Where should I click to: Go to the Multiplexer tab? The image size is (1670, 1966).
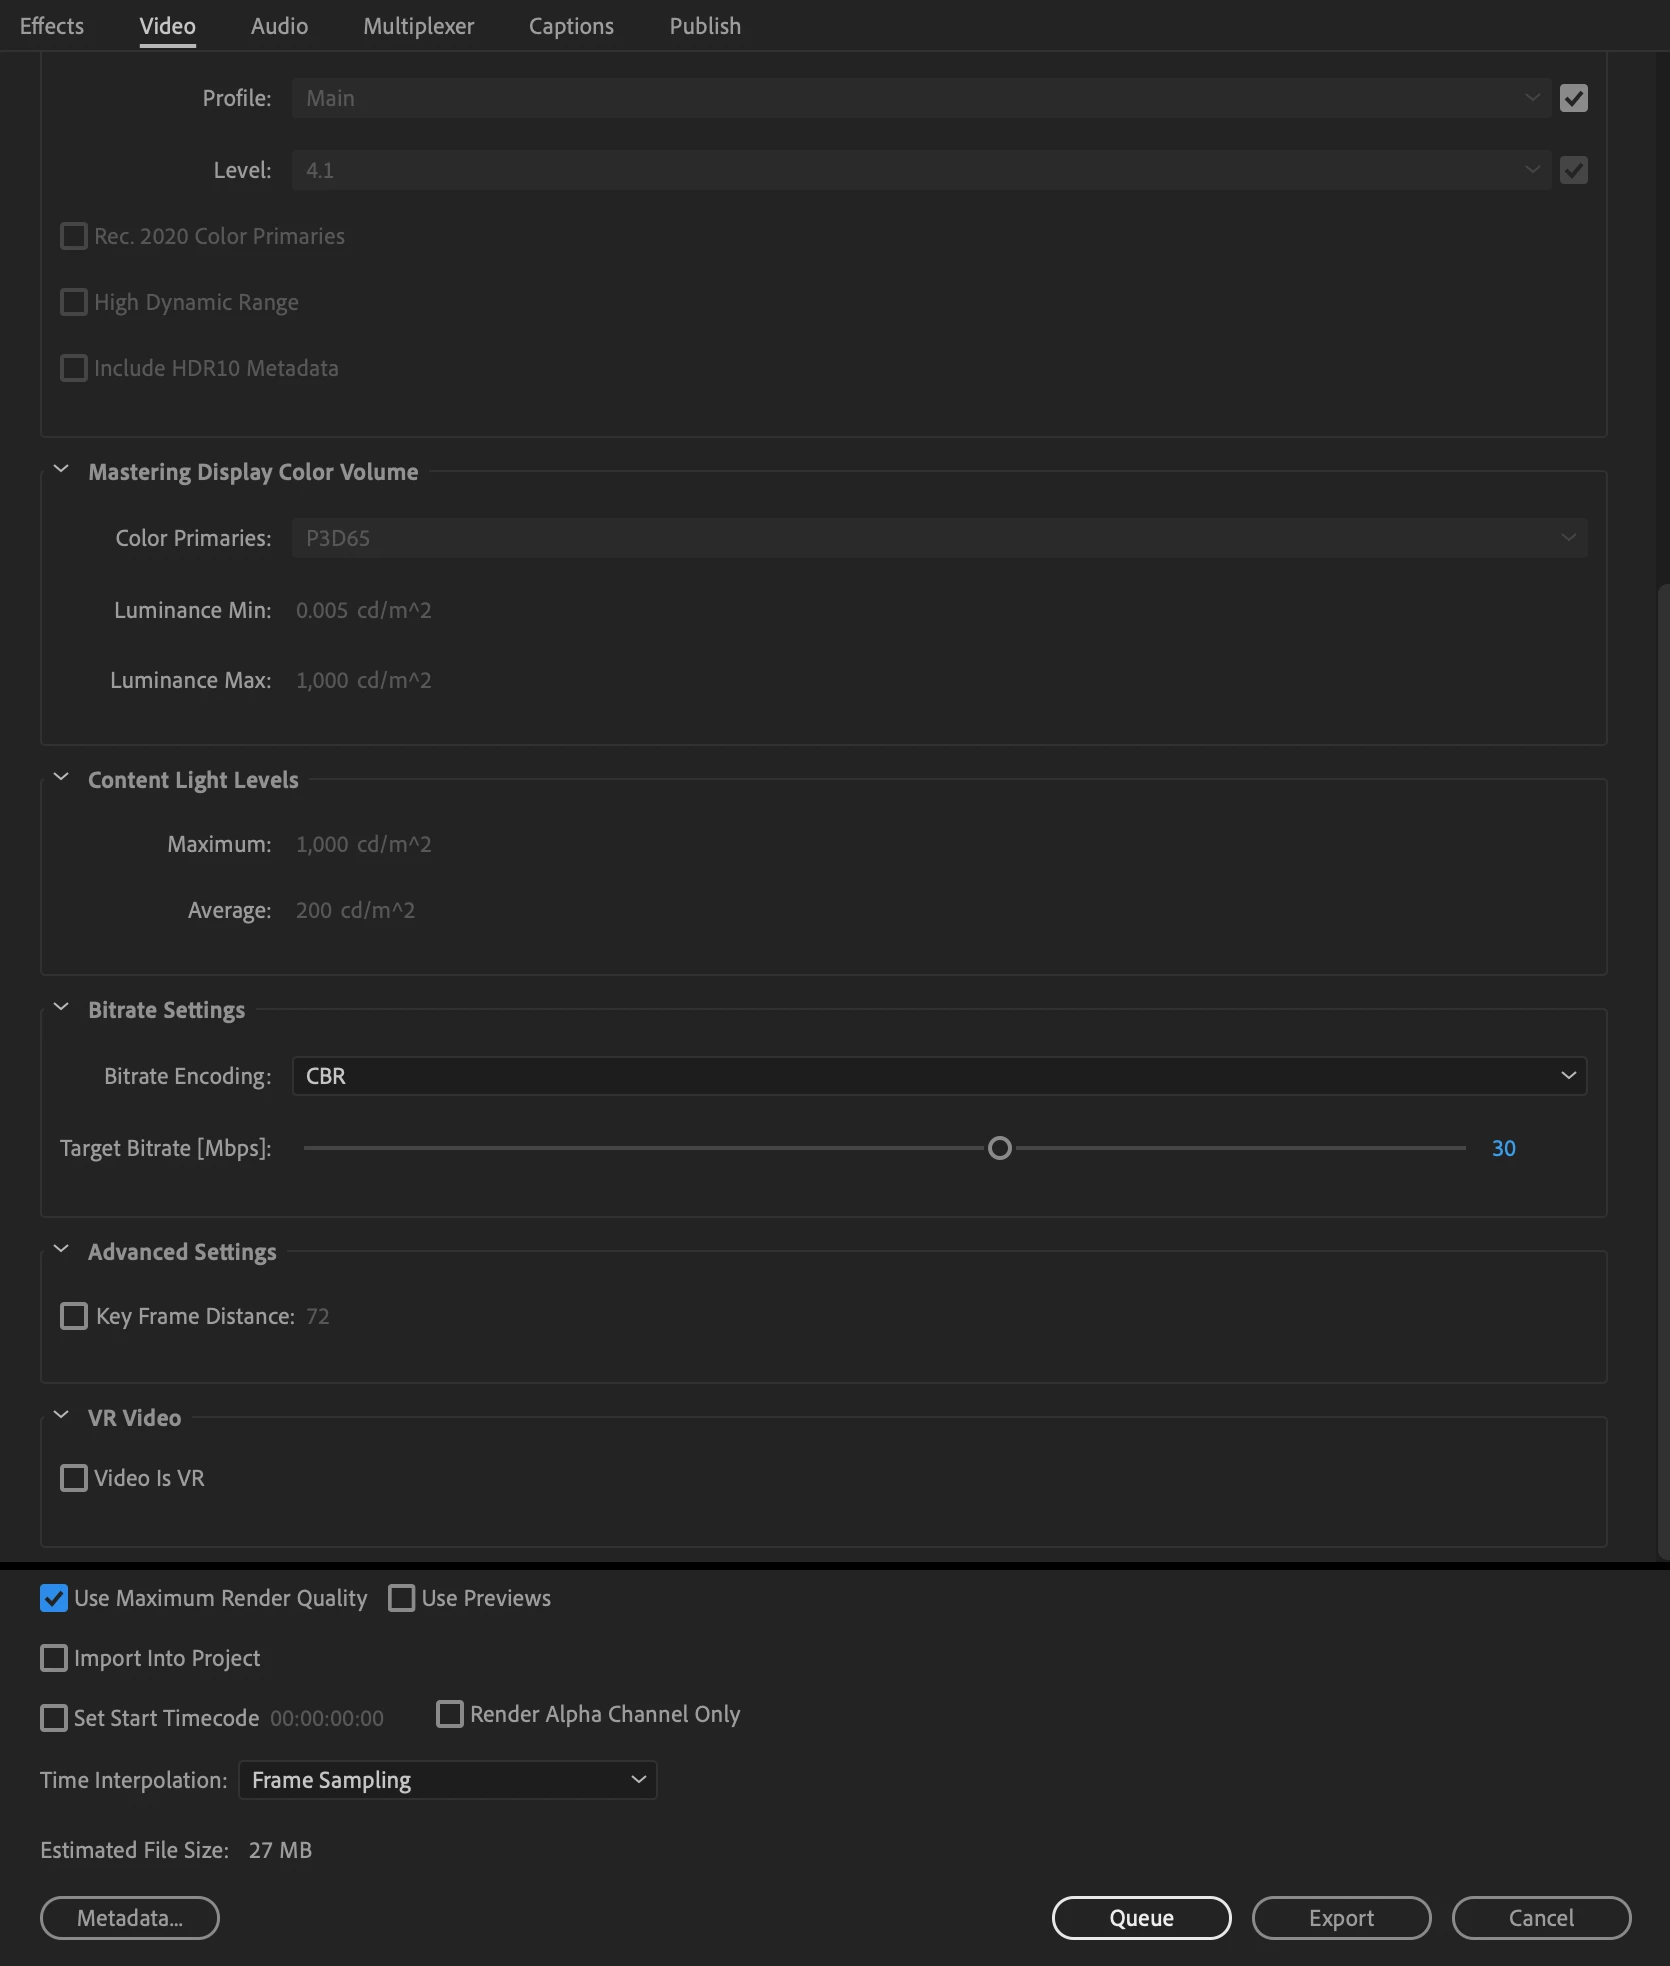tap(418, 26)
